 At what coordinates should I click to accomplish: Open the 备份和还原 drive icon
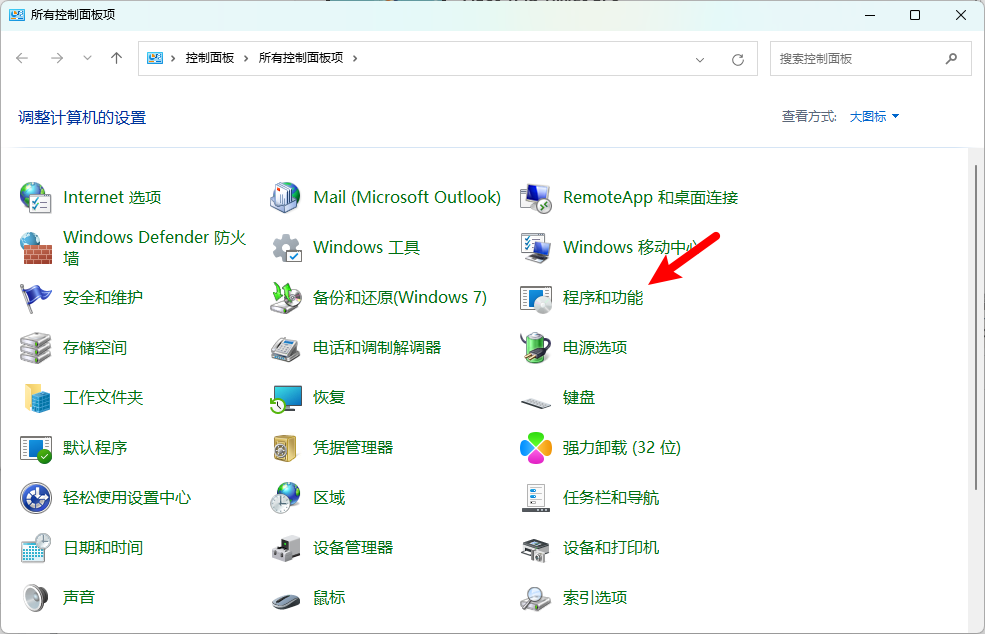(x=286, y=298)
